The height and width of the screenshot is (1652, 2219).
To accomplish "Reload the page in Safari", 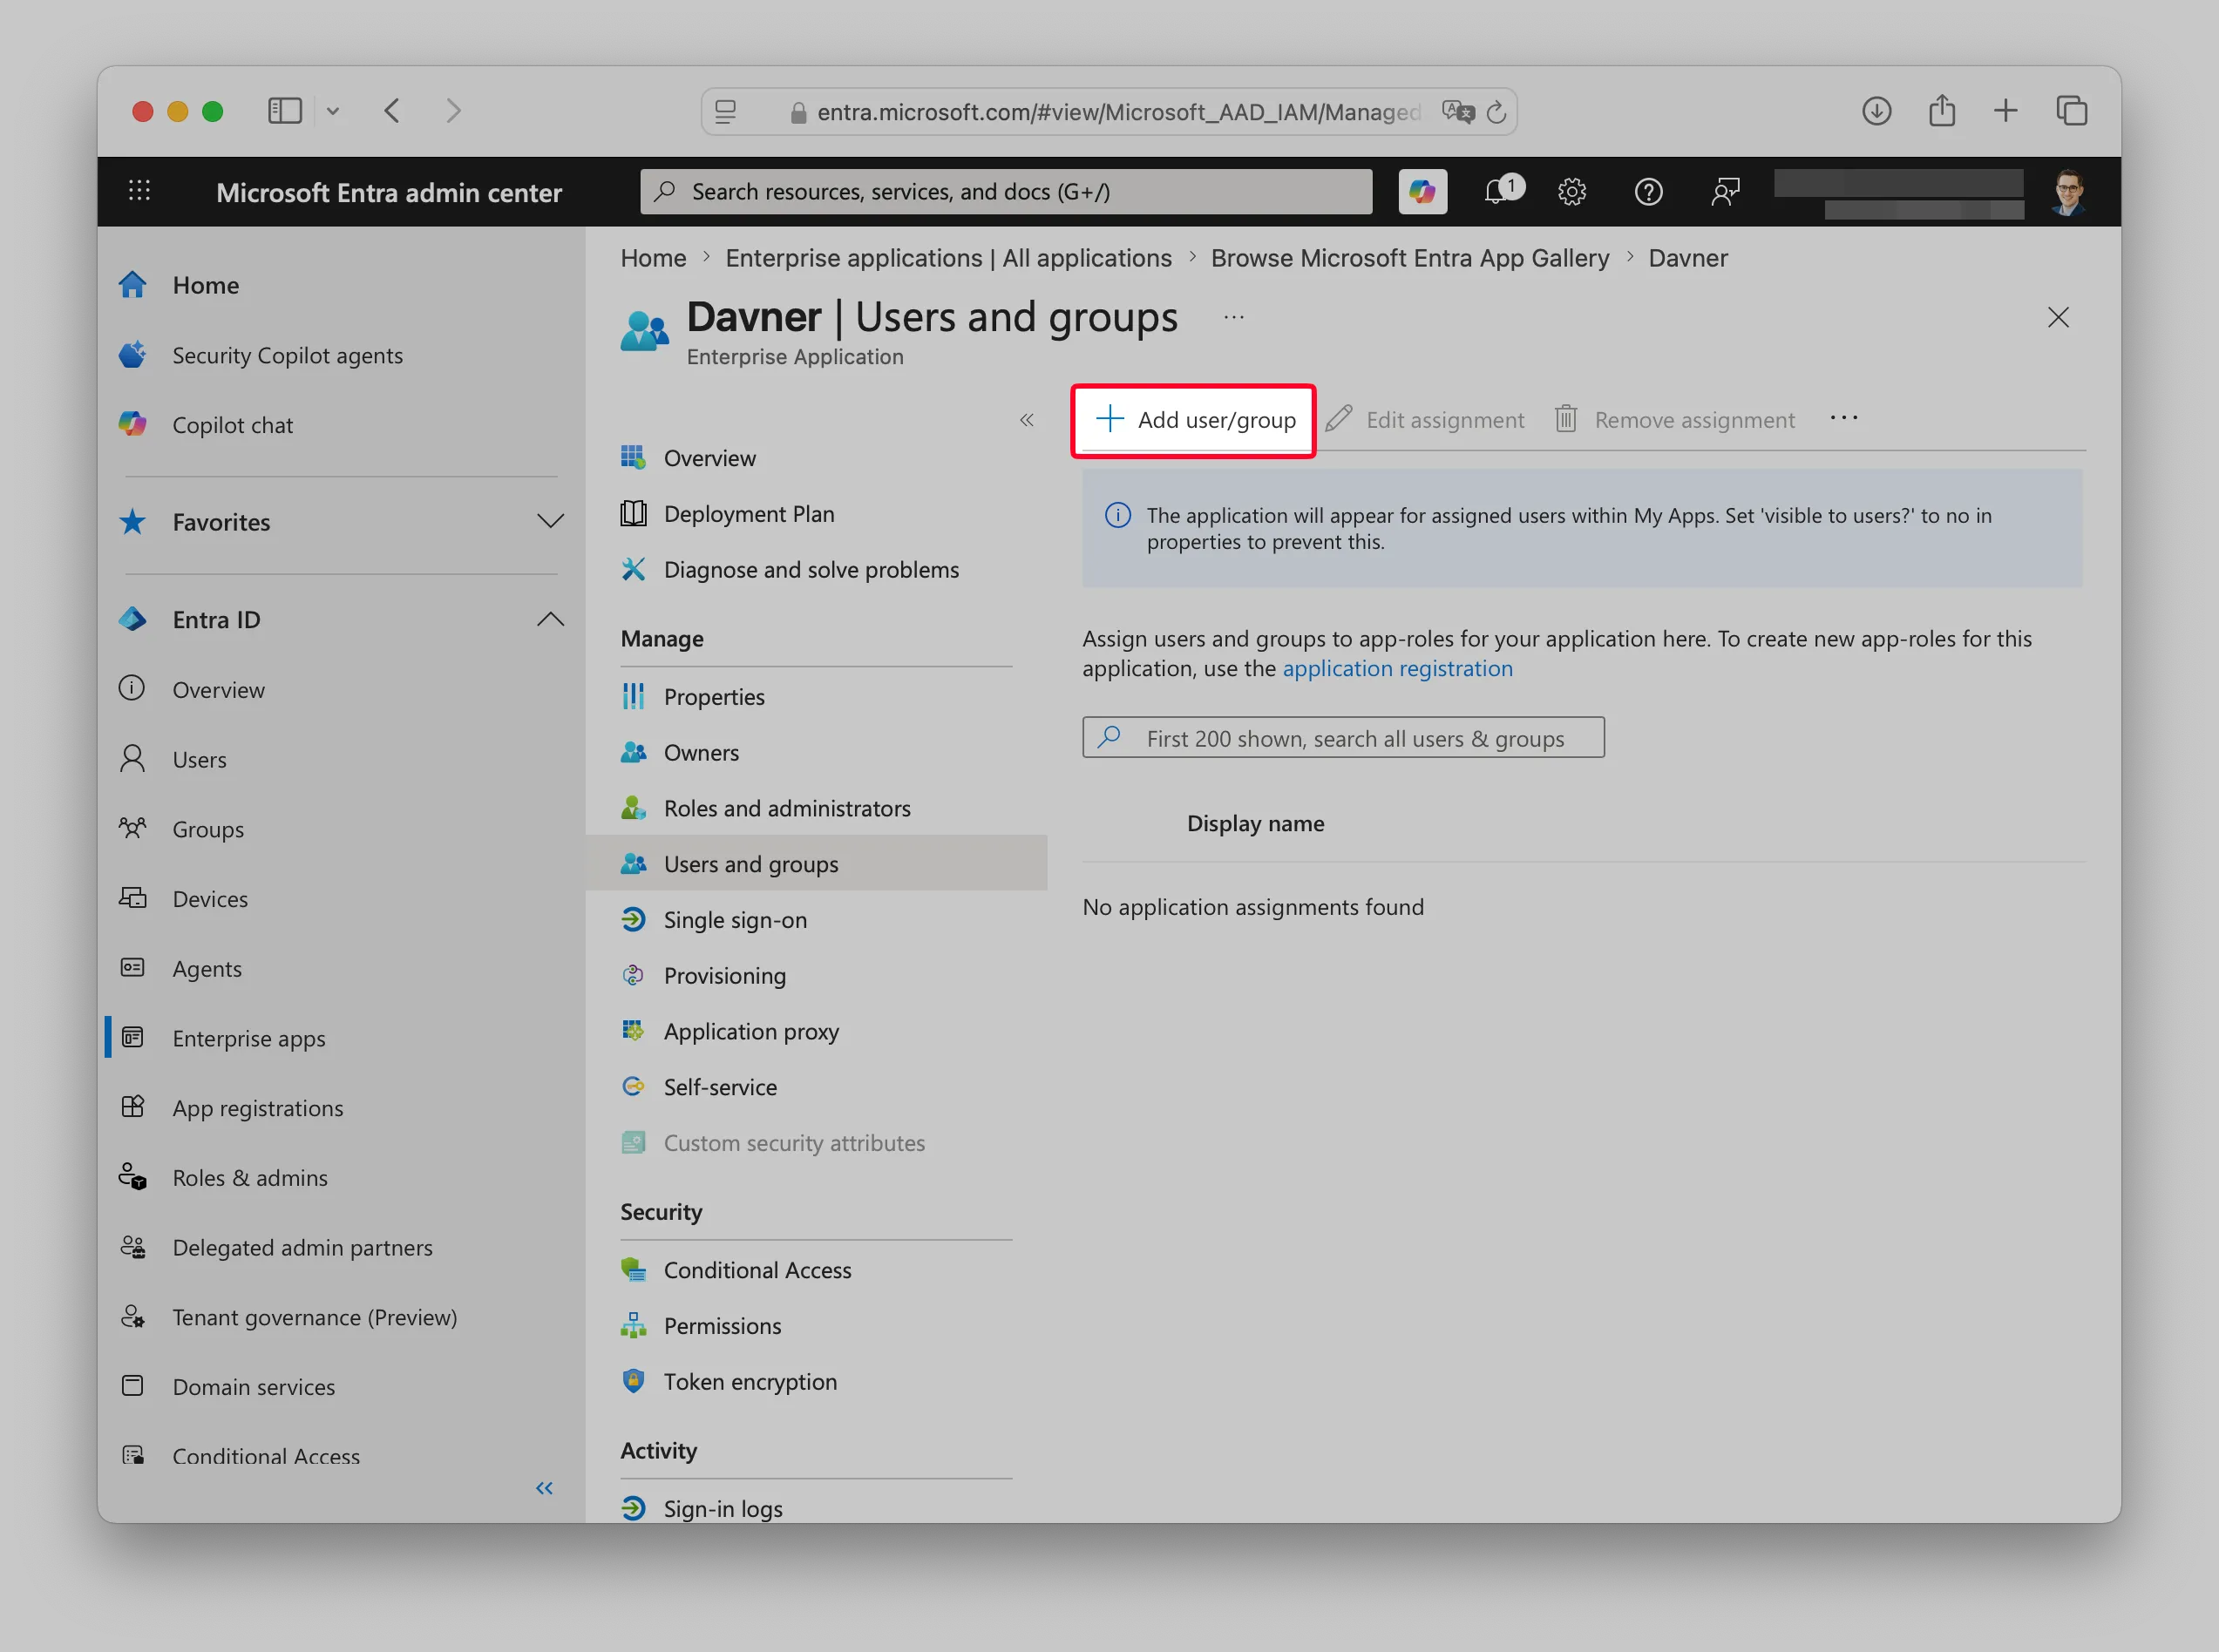I will [x=1496, y=112].
